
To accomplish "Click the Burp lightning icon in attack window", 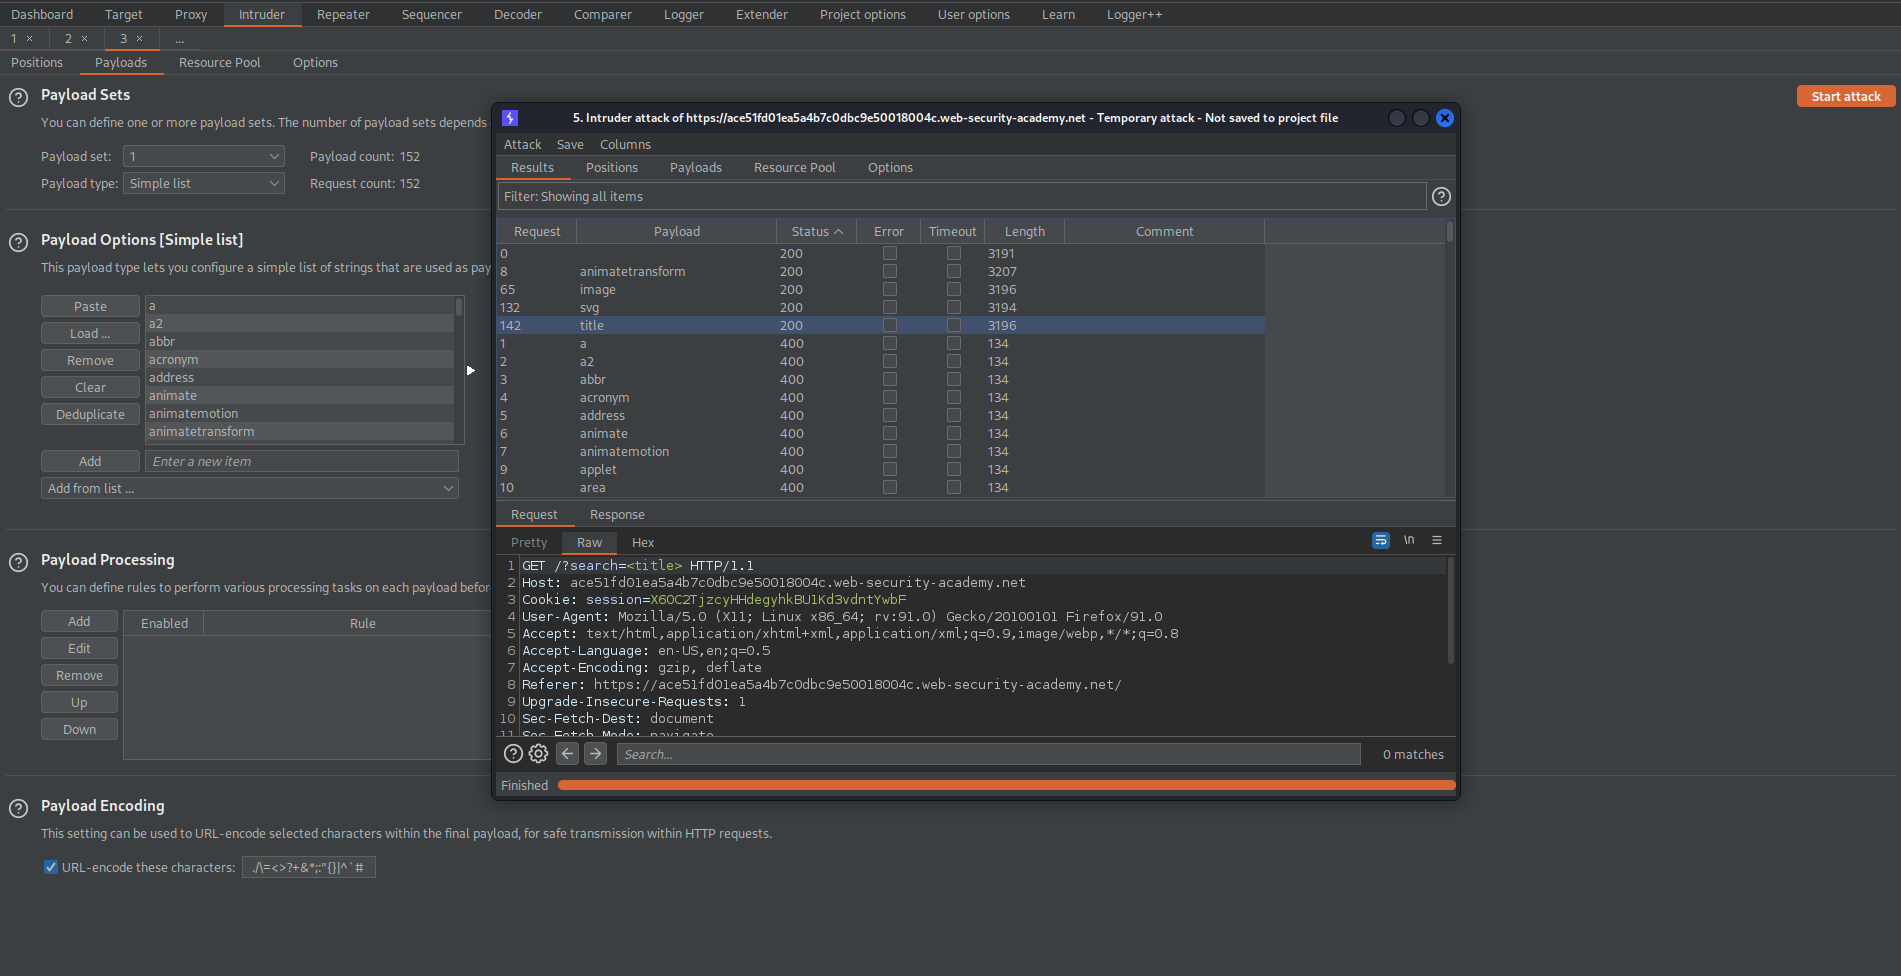I will pyautogui.click(x=509, y=118).
